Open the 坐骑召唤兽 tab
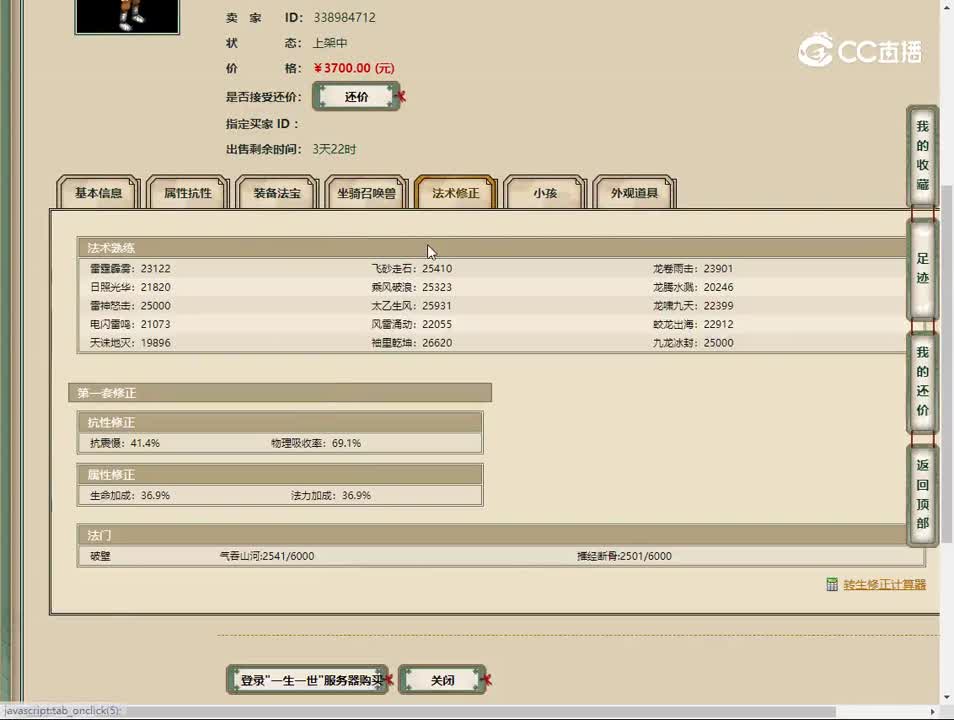The width and height of the screenshot is (954, 720). point(367,193)
